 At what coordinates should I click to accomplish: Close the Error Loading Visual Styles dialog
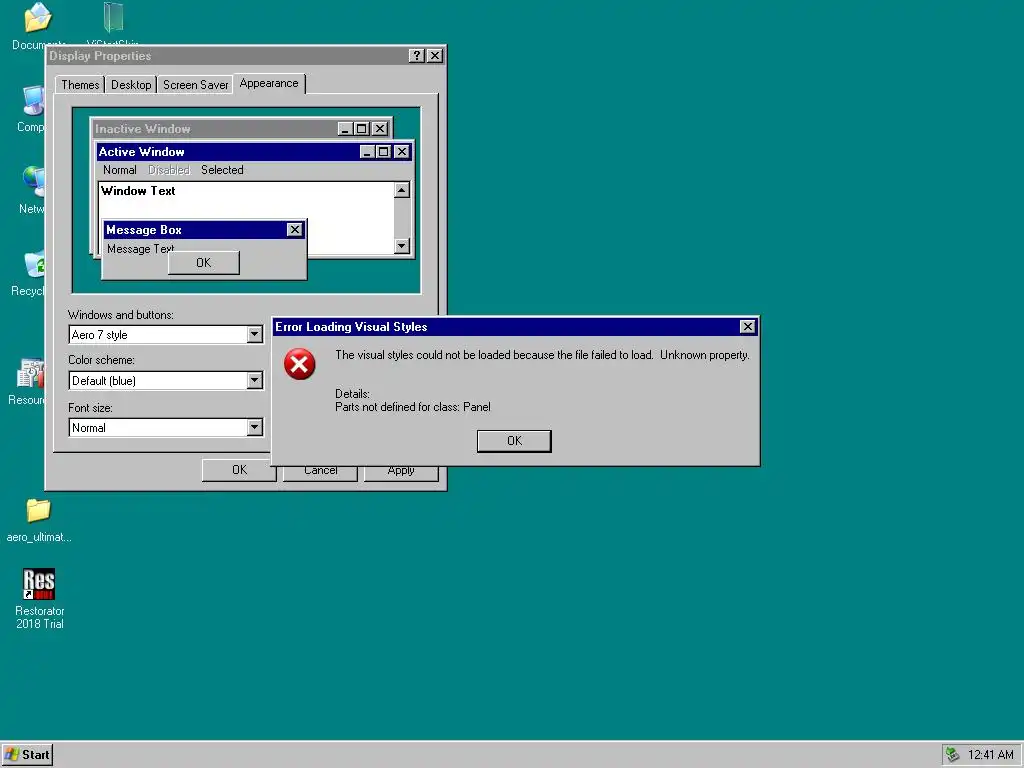click(748, 327)
